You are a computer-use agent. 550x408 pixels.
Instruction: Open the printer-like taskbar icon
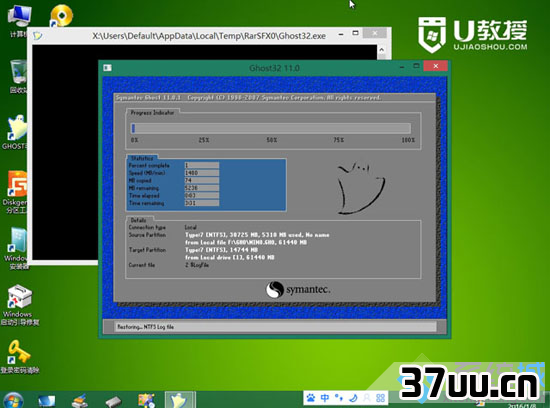point(80,401)
